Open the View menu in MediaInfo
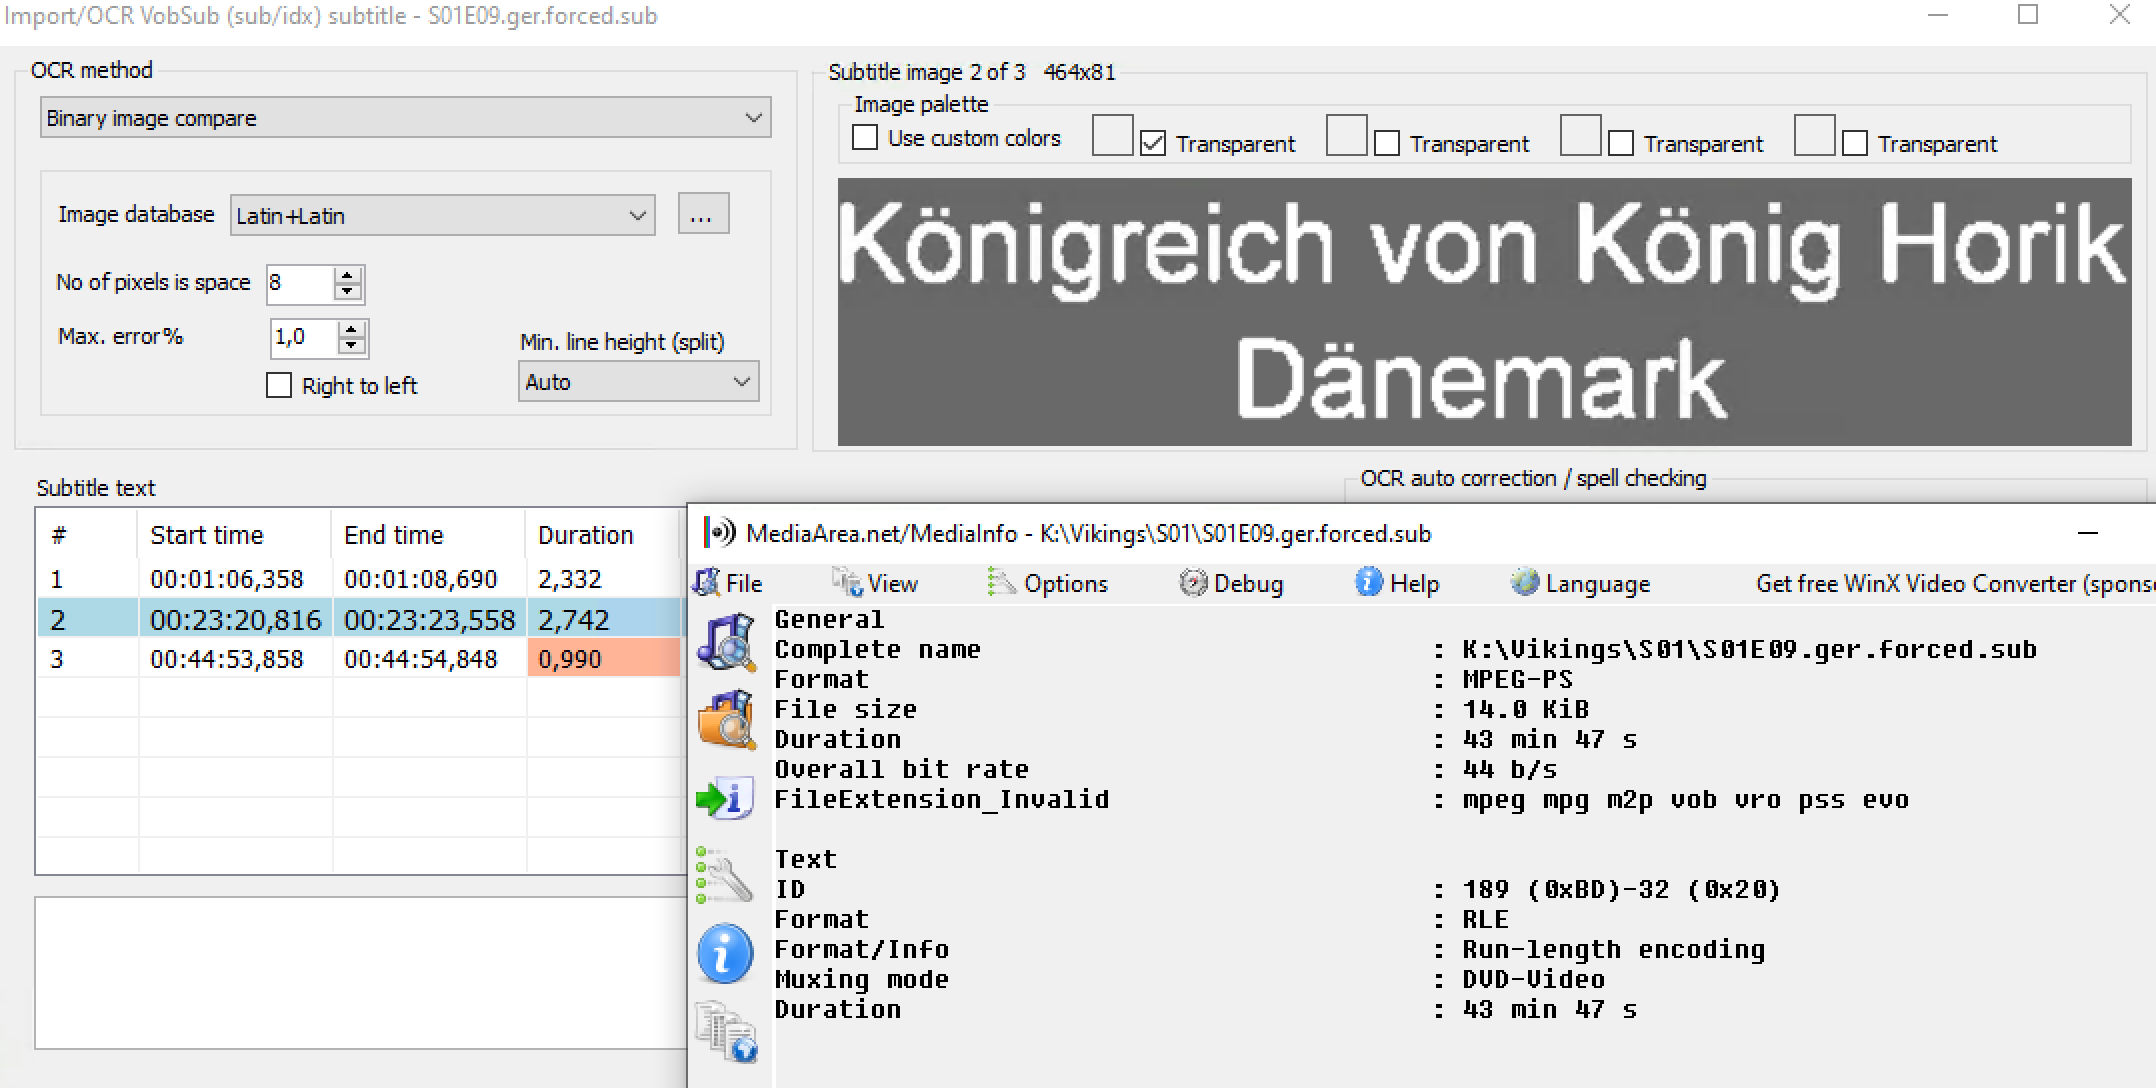Screen dimensions: 2156x1088 tap(875, 583)
